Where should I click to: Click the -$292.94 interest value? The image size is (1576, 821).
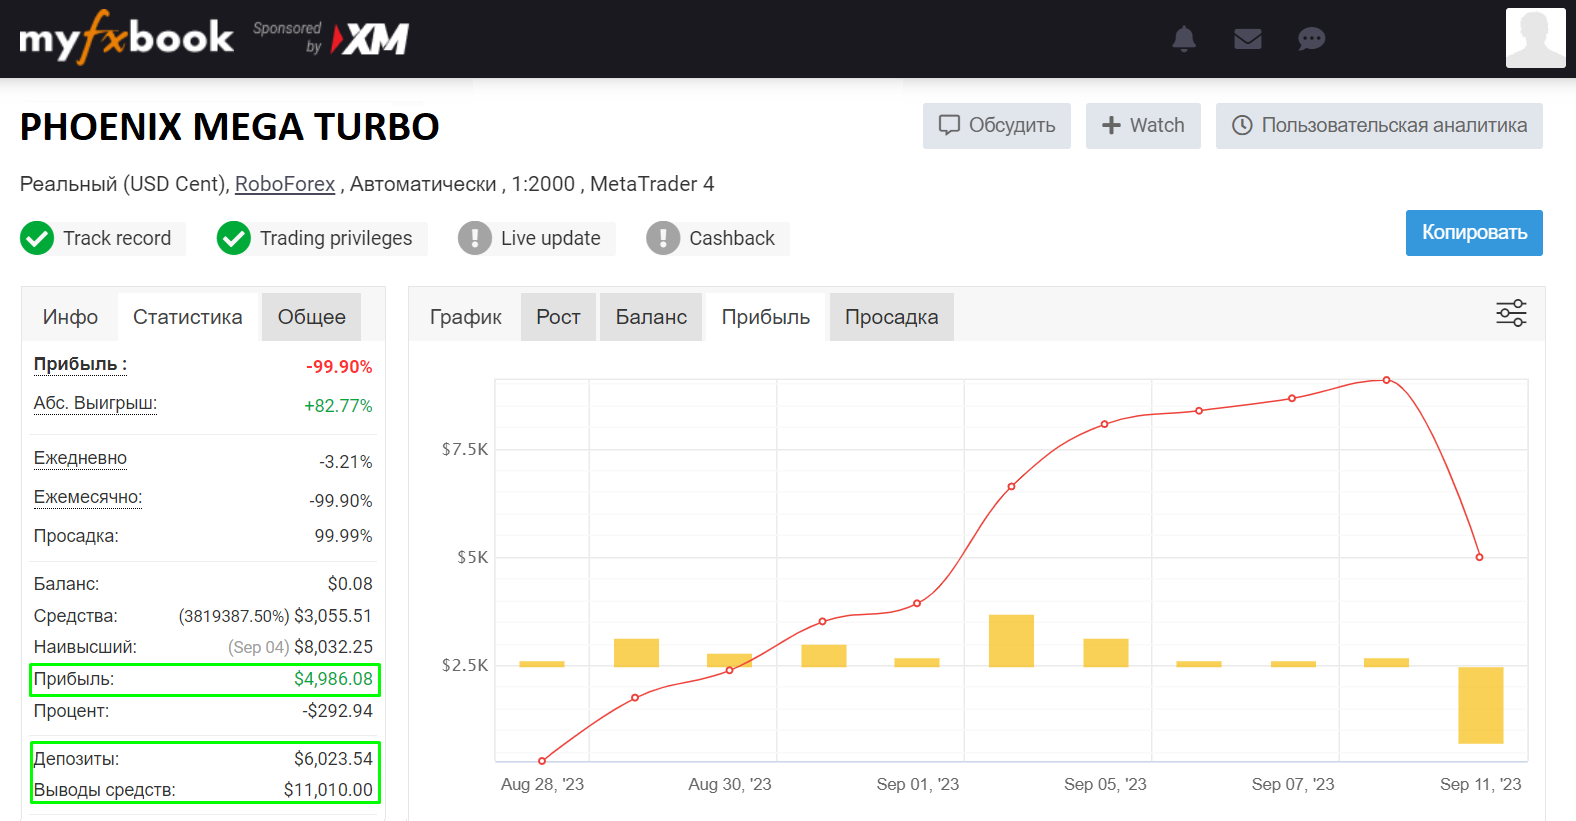(337, 711)
